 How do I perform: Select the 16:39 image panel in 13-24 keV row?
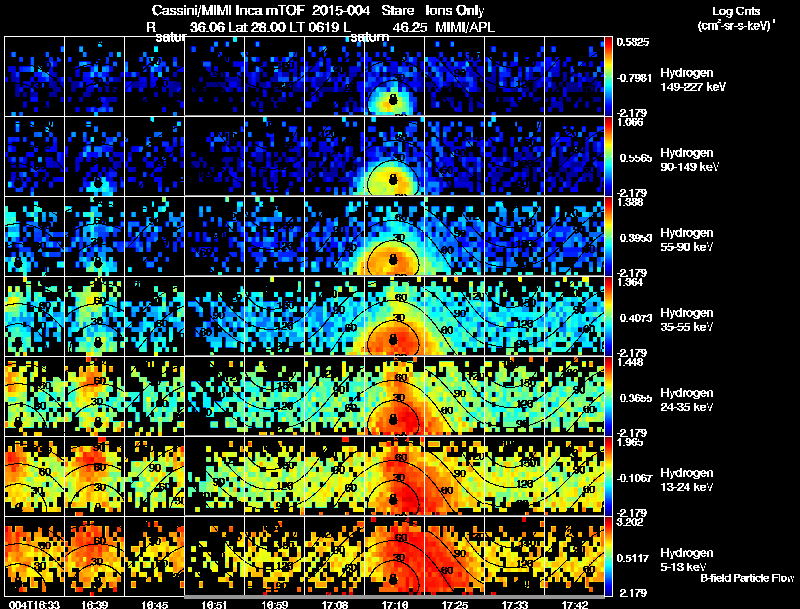(x=94, y=477)
